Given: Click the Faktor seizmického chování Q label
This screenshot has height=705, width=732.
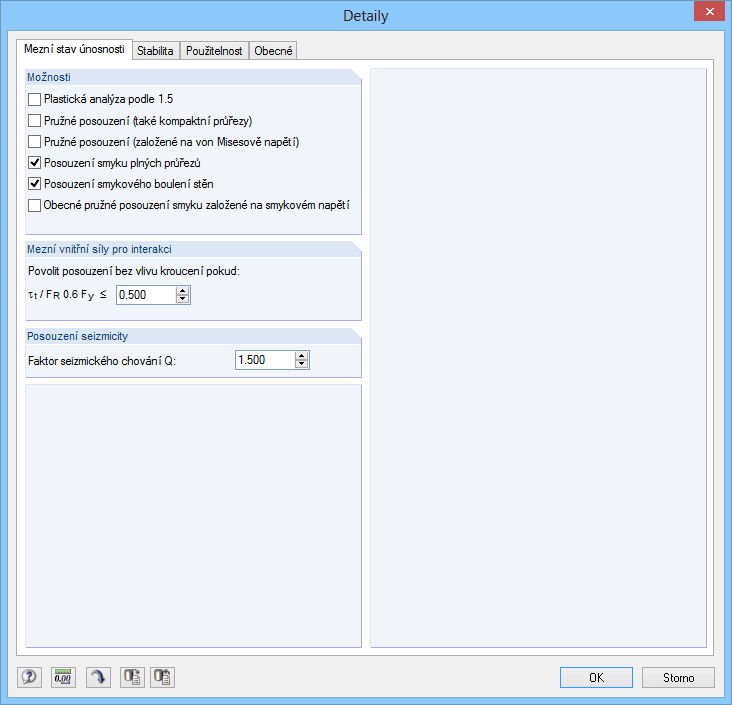Looking at the screenshot, I should coord(102,361).
